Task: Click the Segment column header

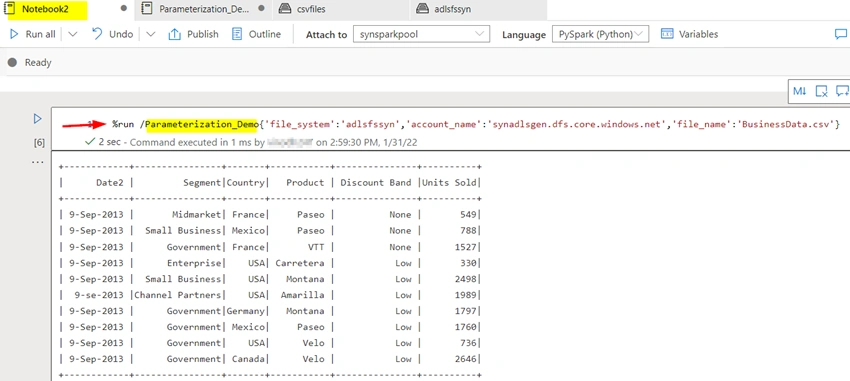Action: click(x=202, y=183)
